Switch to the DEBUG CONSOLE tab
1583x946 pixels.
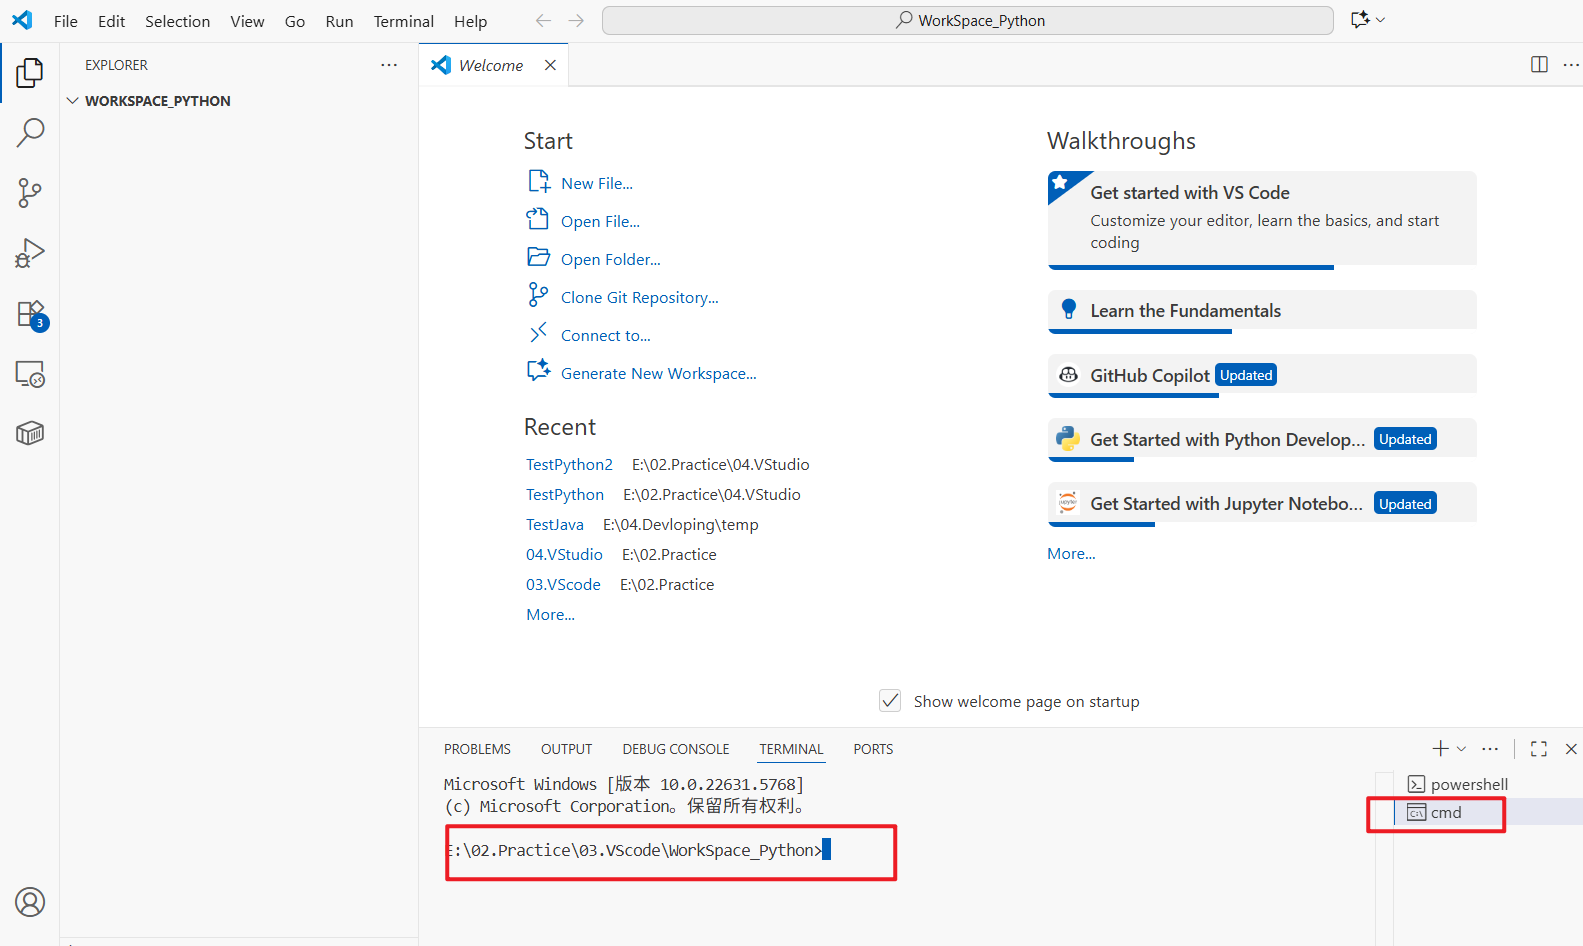click(676, 749)
